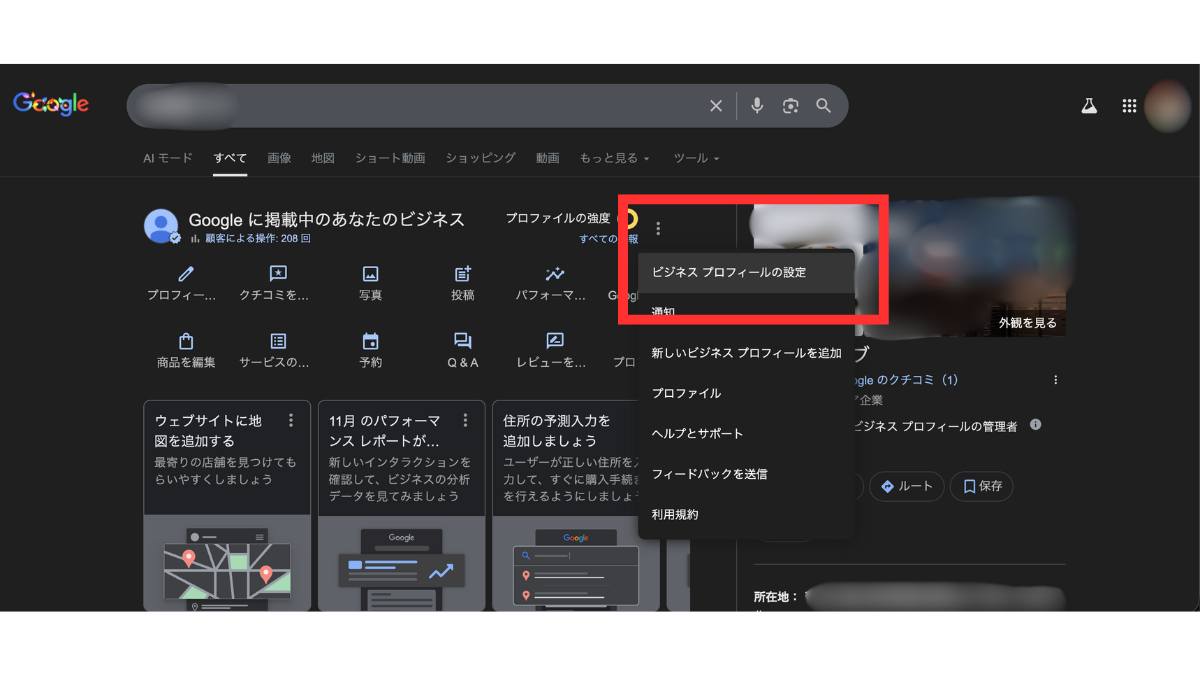Click the 予約 calendar icon
1200x675 pixels.
click(x=370, y=341)
